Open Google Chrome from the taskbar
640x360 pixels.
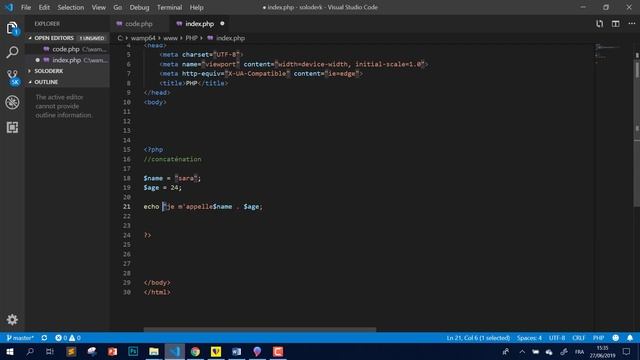pos(195,351)
